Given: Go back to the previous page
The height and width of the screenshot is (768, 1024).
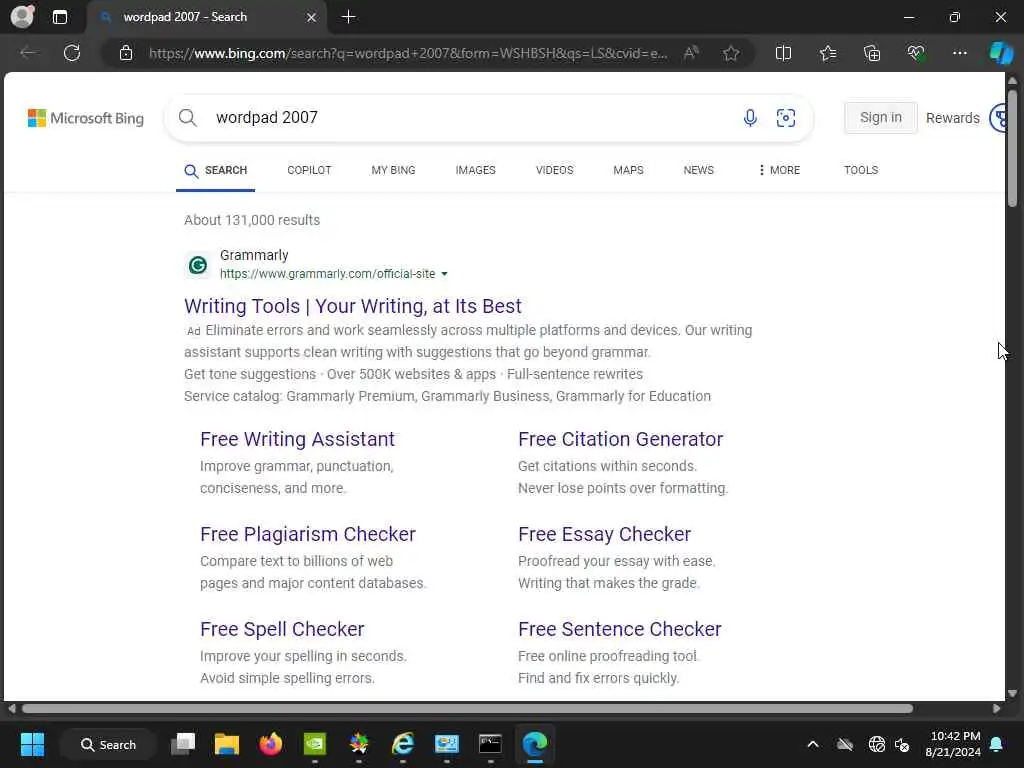Looking at the screenshot, I should coord(28,53).
